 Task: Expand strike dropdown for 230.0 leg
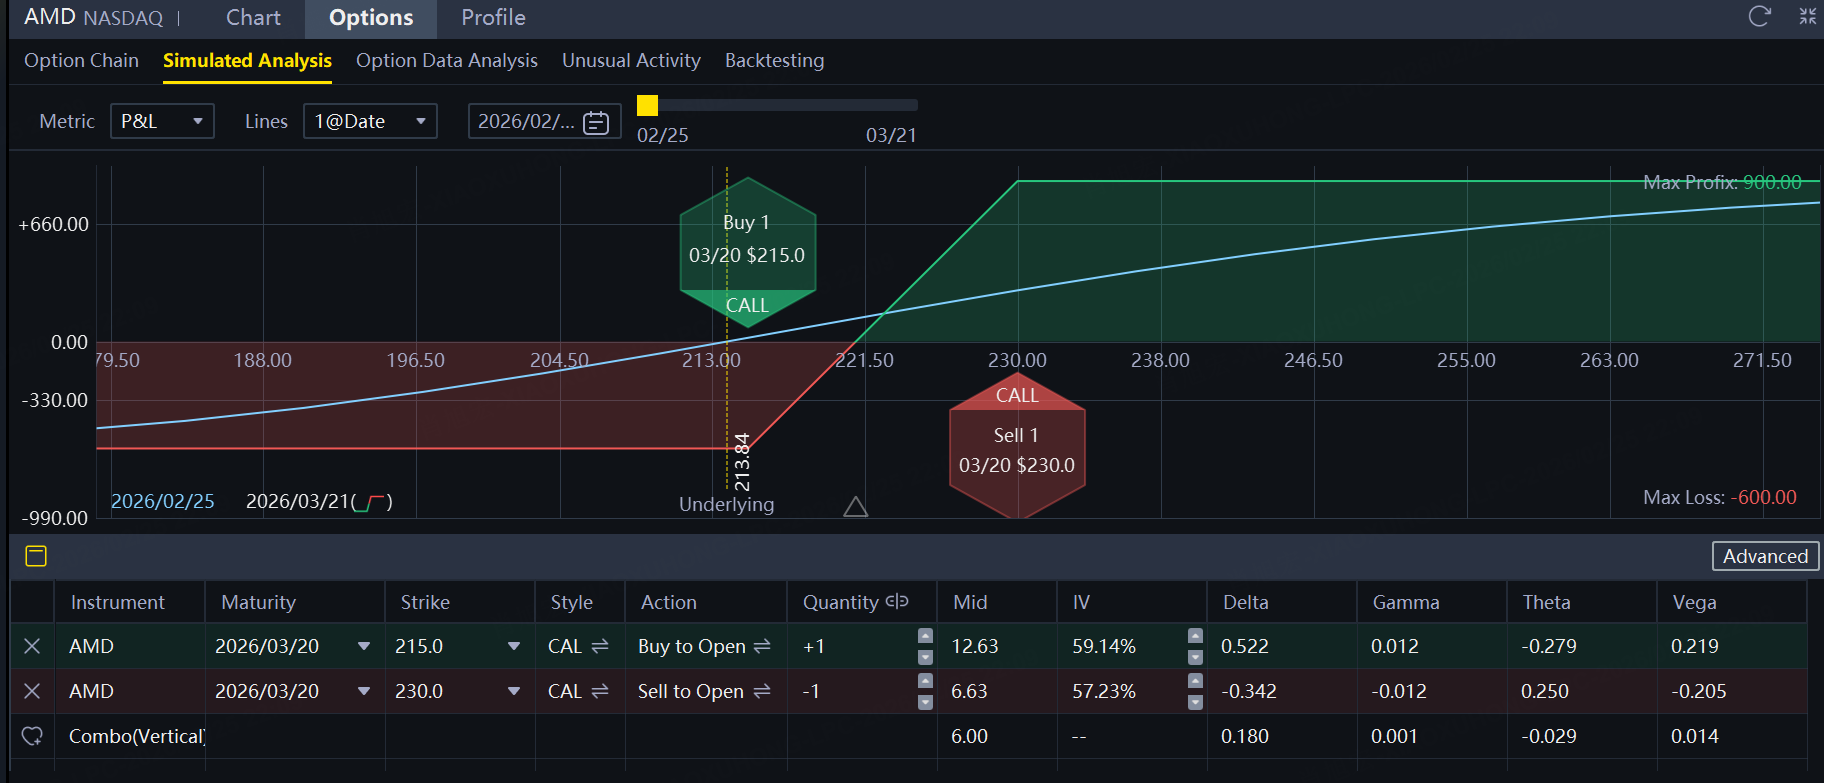[x=514, y=691]
